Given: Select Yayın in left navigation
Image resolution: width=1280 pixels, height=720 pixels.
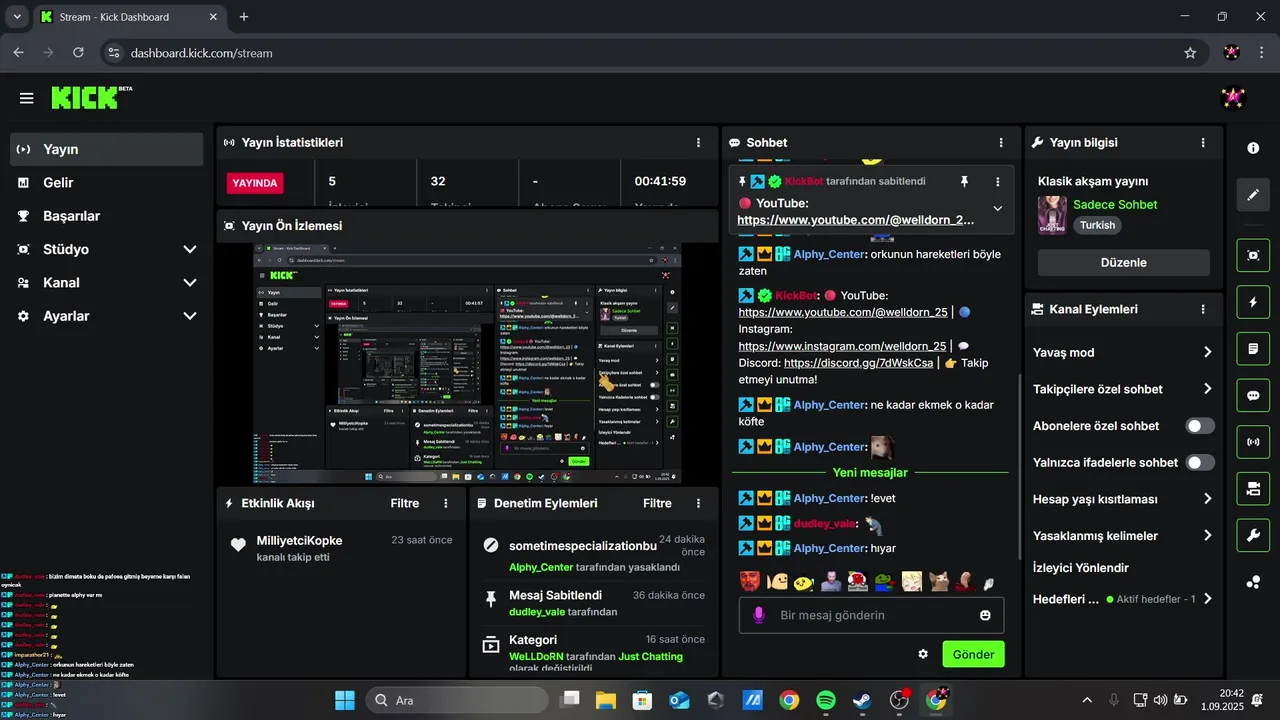Looking at the screenshot, I should [x=108, y=149].
